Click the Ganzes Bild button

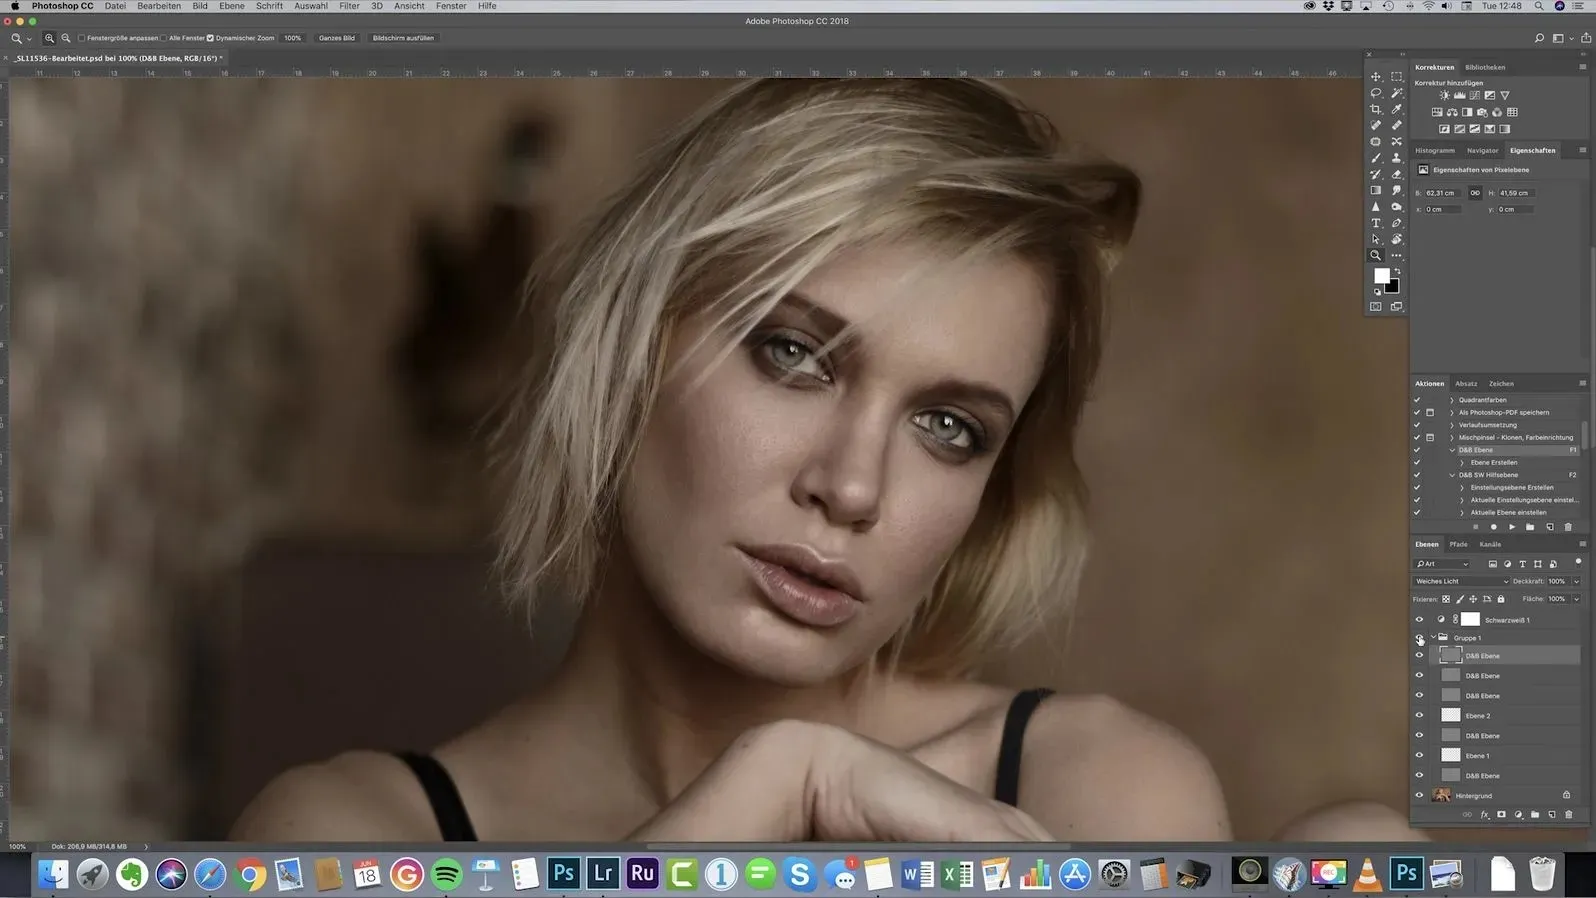(336, 38)
